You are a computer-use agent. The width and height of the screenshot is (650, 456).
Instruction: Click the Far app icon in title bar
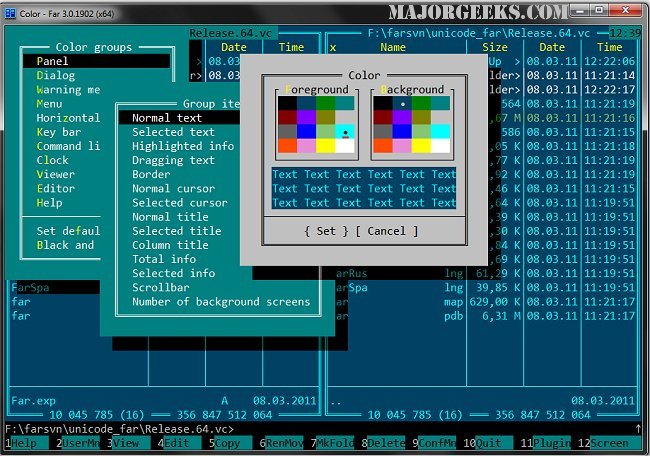(10, 13)
